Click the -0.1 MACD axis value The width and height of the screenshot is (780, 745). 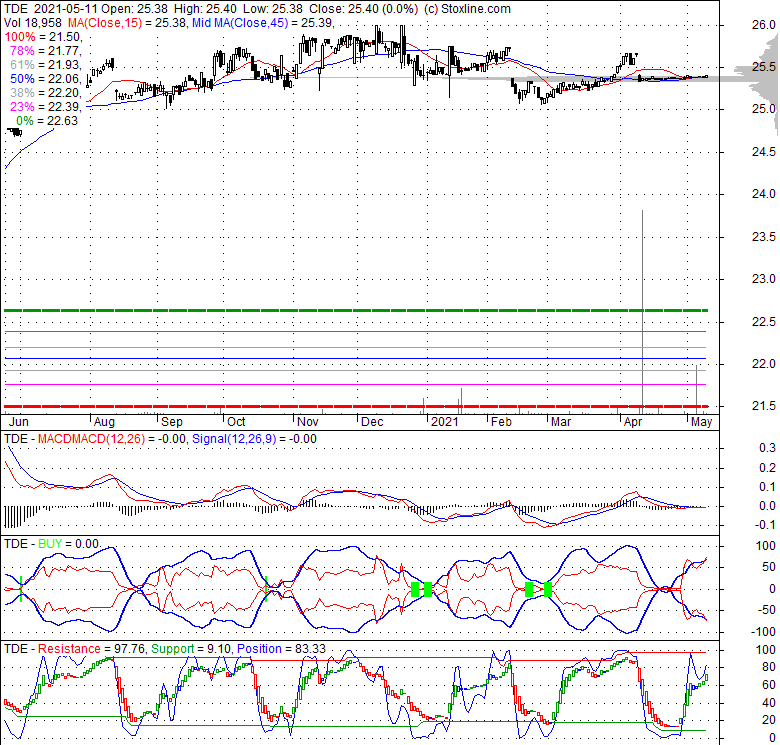click(x=765, y=525)
